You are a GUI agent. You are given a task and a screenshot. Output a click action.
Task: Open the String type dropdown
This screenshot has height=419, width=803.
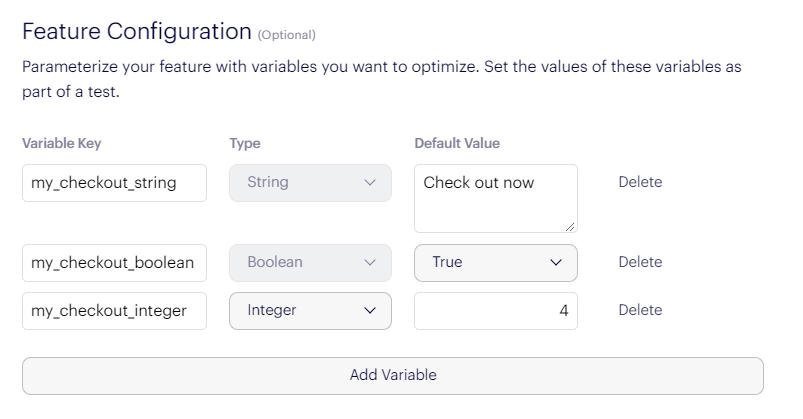[310, 183]
